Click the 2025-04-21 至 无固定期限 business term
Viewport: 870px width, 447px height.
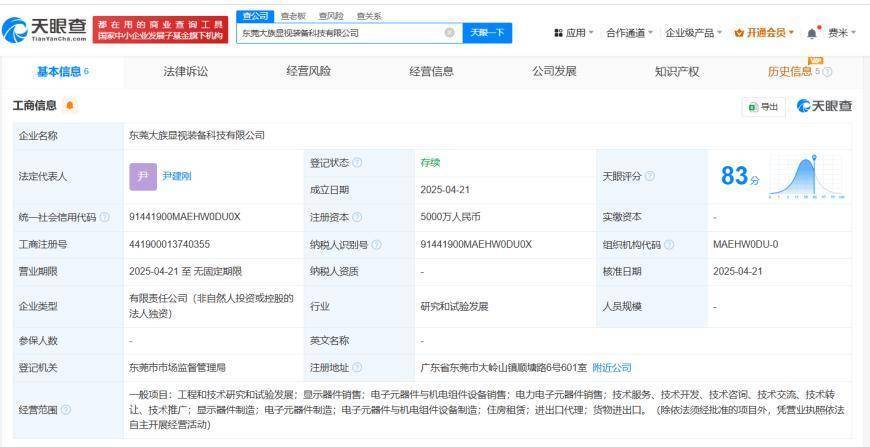(185, 272)
